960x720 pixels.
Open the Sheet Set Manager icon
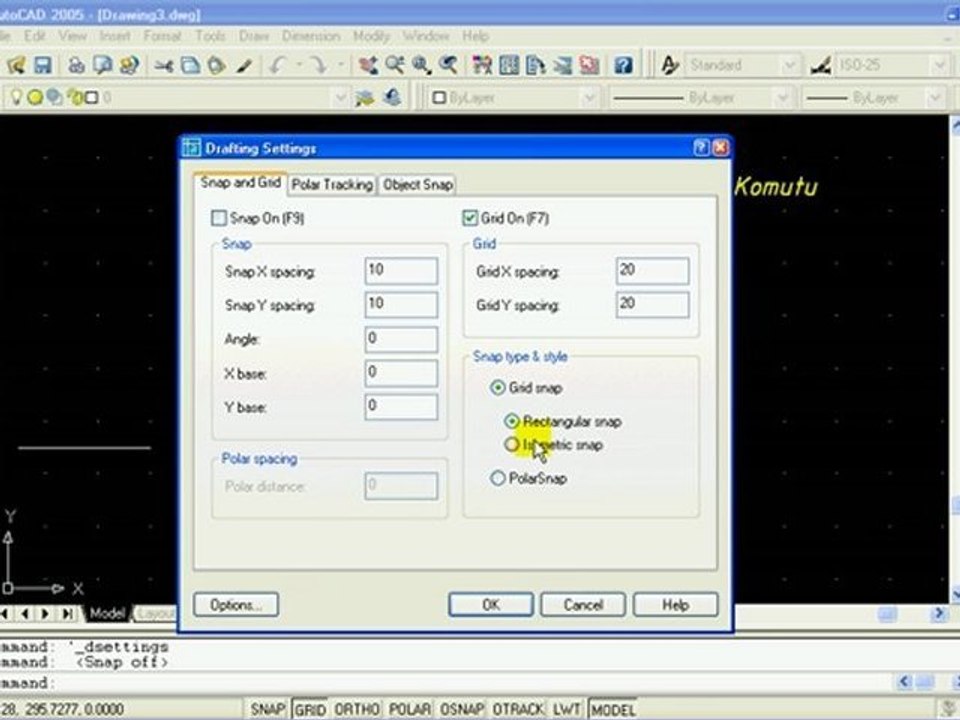pos(562,64)
